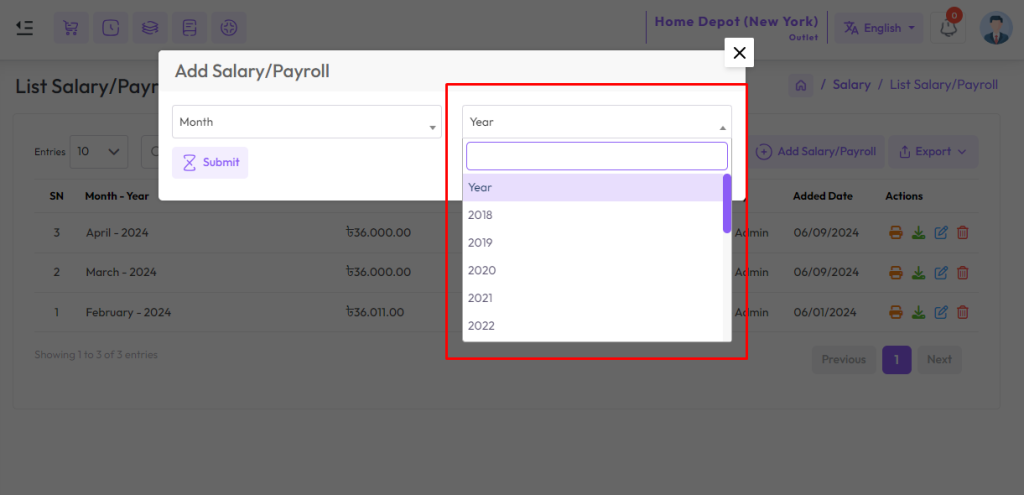Open the clock icon in top toolbar
1024x495 pixels.
[x=110, y=28]
